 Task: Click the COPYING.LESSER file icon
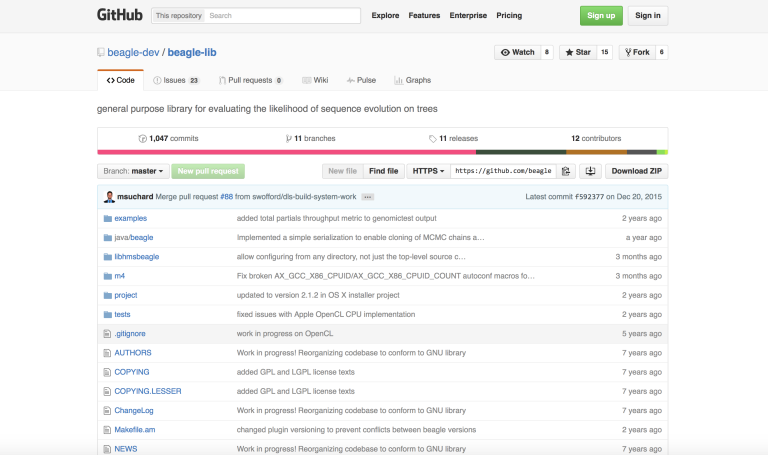click(107, 391)
